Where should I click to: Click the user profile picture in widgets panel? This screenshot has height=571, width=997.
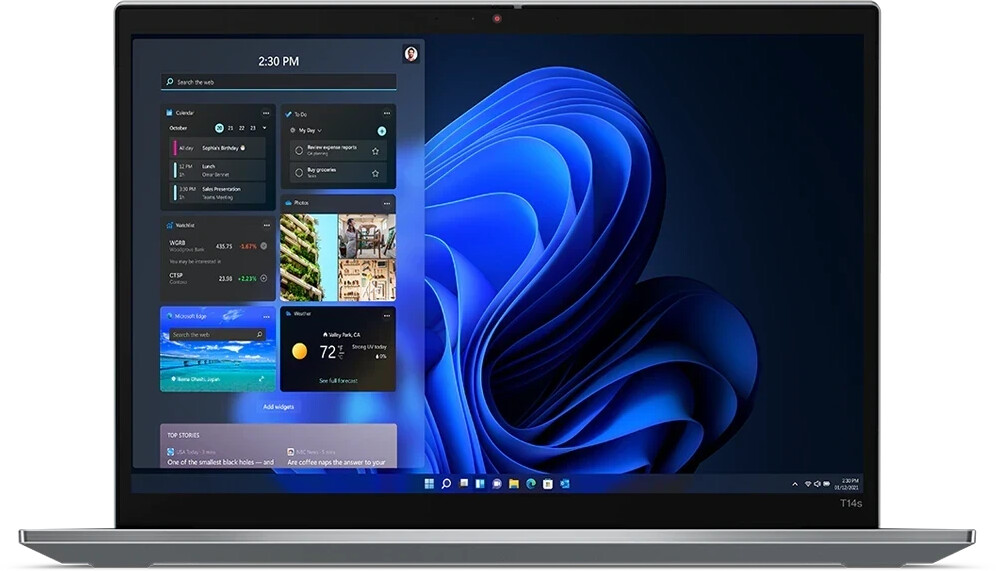click(x=410, y=54)
